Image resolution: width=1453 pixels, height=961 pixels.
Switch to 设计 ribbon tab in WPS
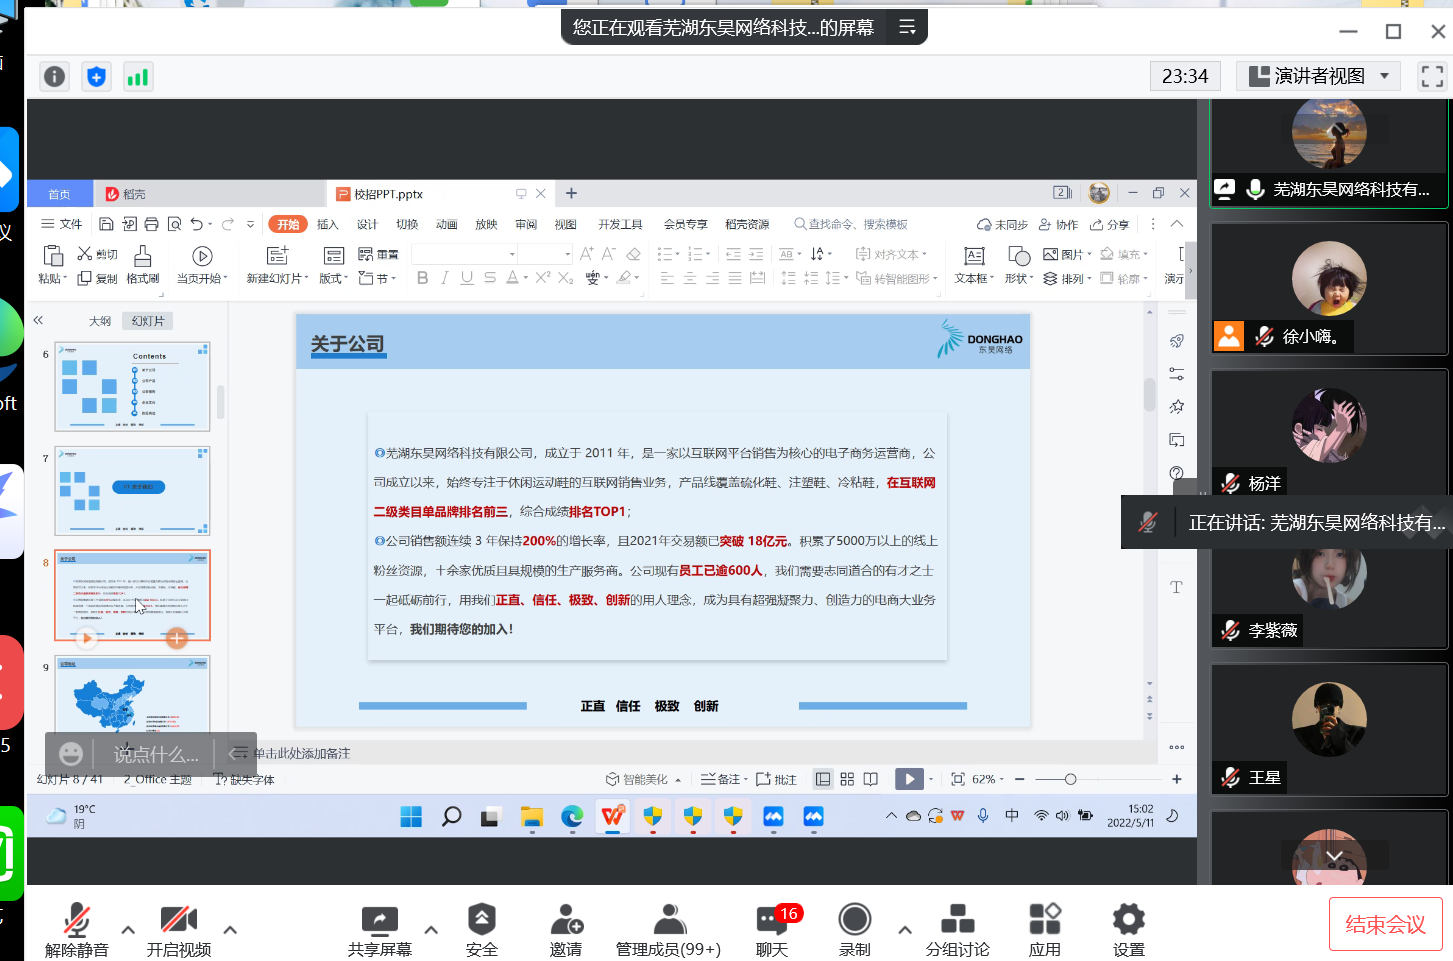368,225
